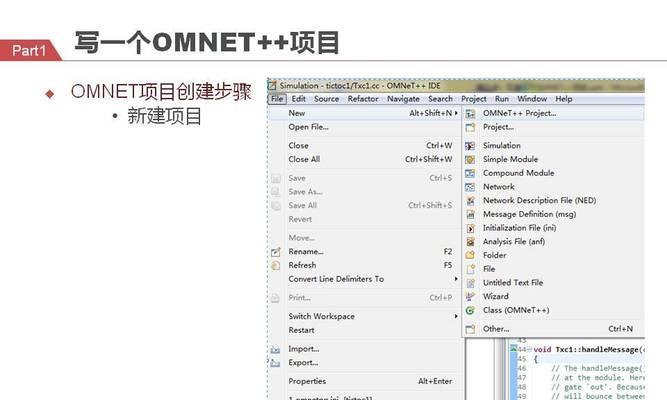Click the void Txc1::handleMessage code line
Image resolution: width=667 pixels, height=400 pixels.
click(589, 350)
